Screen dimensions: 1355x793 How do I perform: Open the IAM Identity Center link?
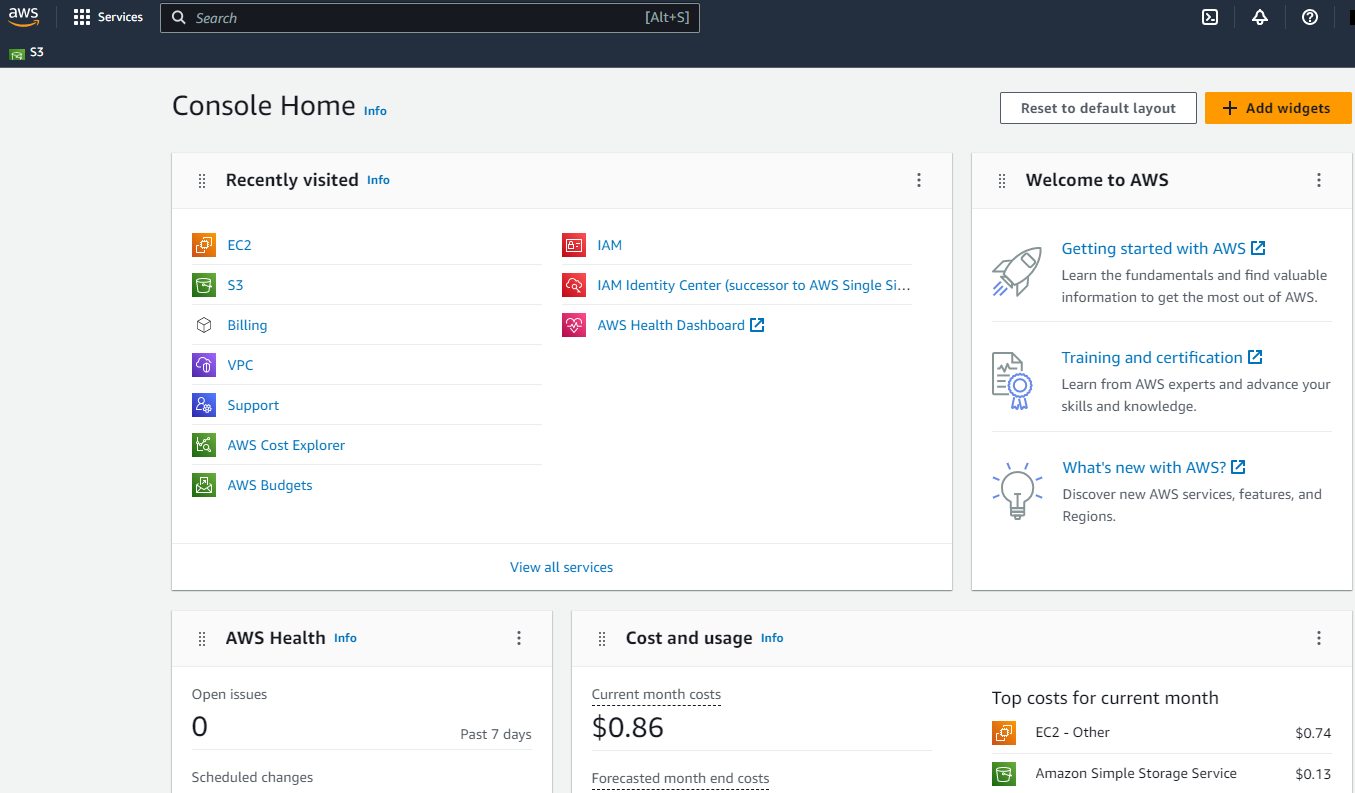[x=754, y=285]
